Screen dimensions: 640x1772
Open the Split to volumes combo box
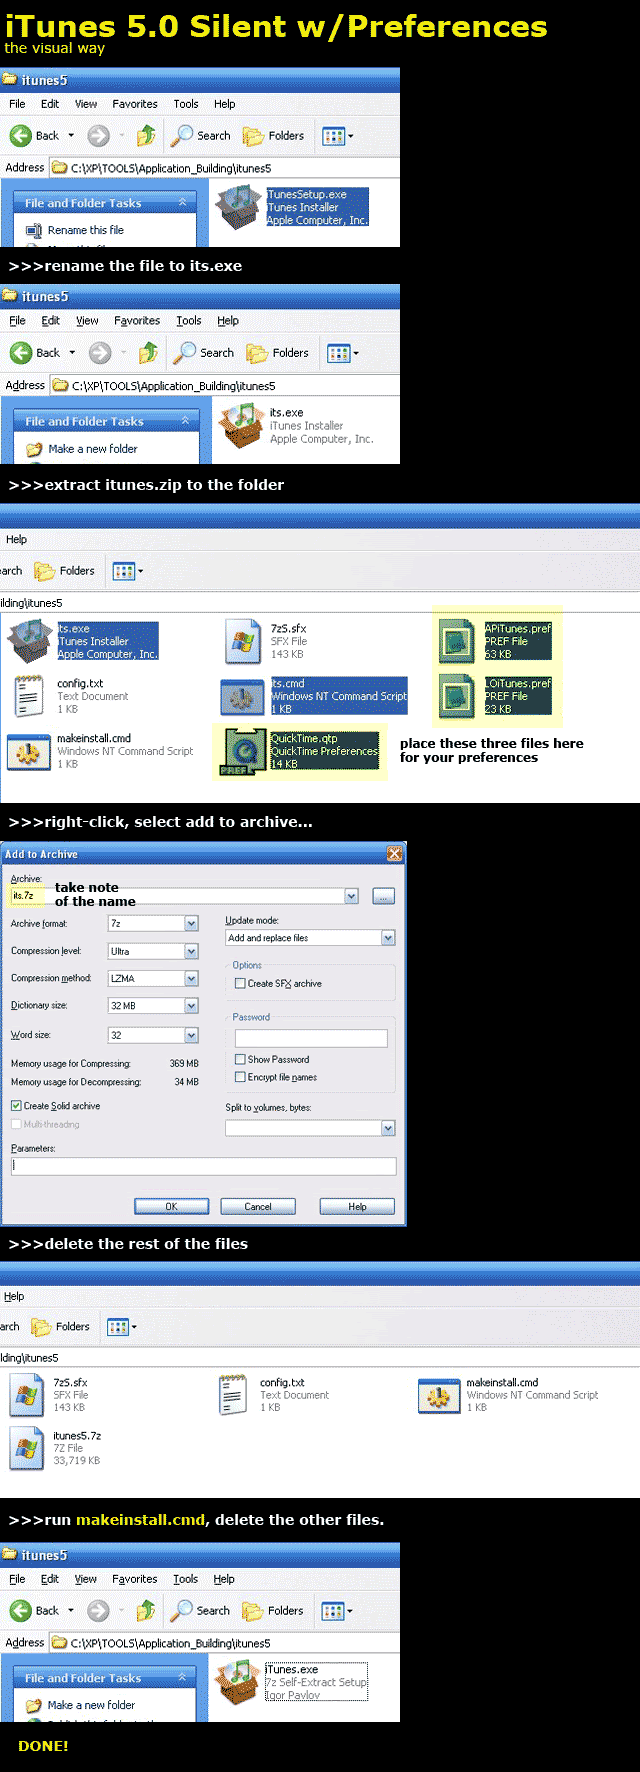pos(310,1128)
